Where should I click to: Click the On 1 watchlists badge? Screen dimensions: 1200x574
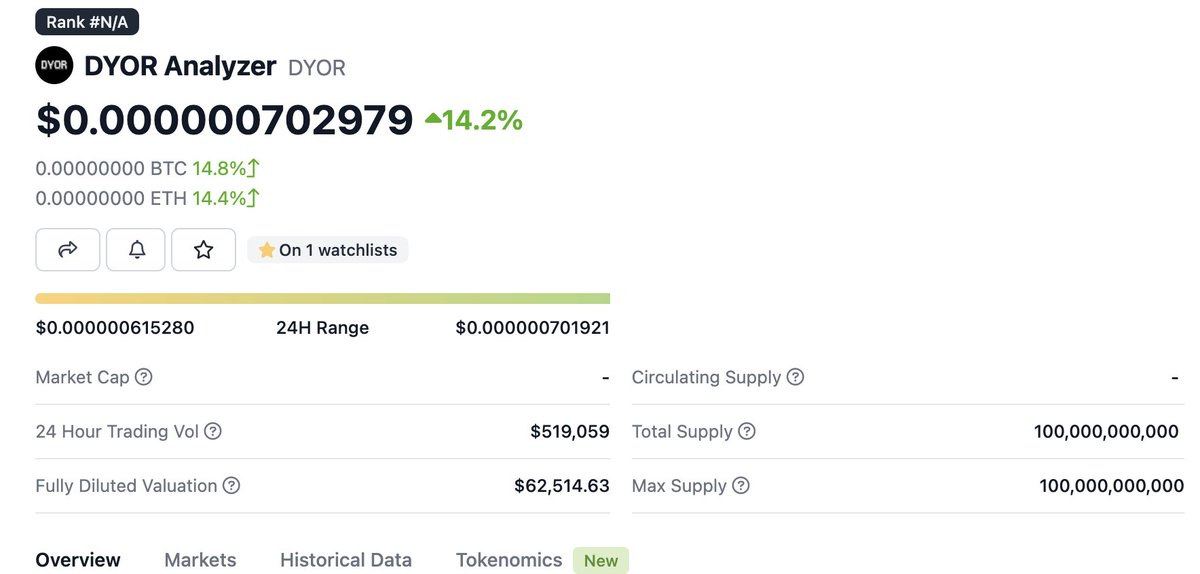(x=328, y=250)
